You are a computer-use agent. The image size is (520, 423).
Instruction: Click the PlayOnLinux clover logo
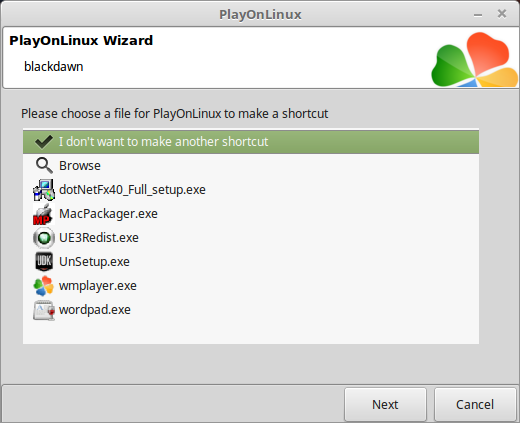tap(474, 59)
